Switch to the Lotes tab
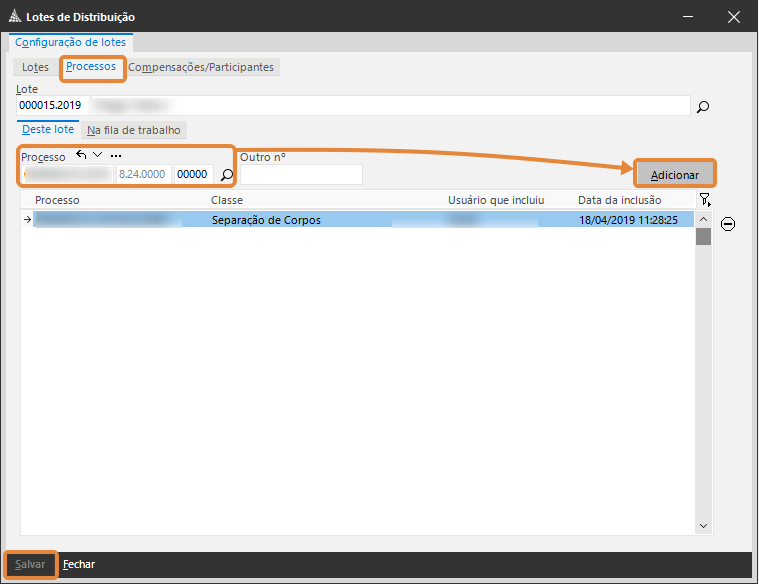The height and width of the screenshot is (584, 759). [35, 67]
